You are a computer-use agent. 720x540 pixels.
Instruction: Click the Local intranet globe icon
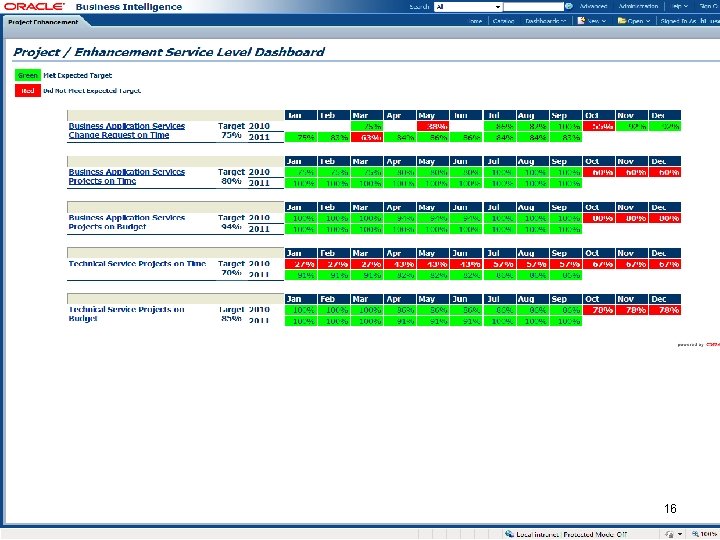509,534
